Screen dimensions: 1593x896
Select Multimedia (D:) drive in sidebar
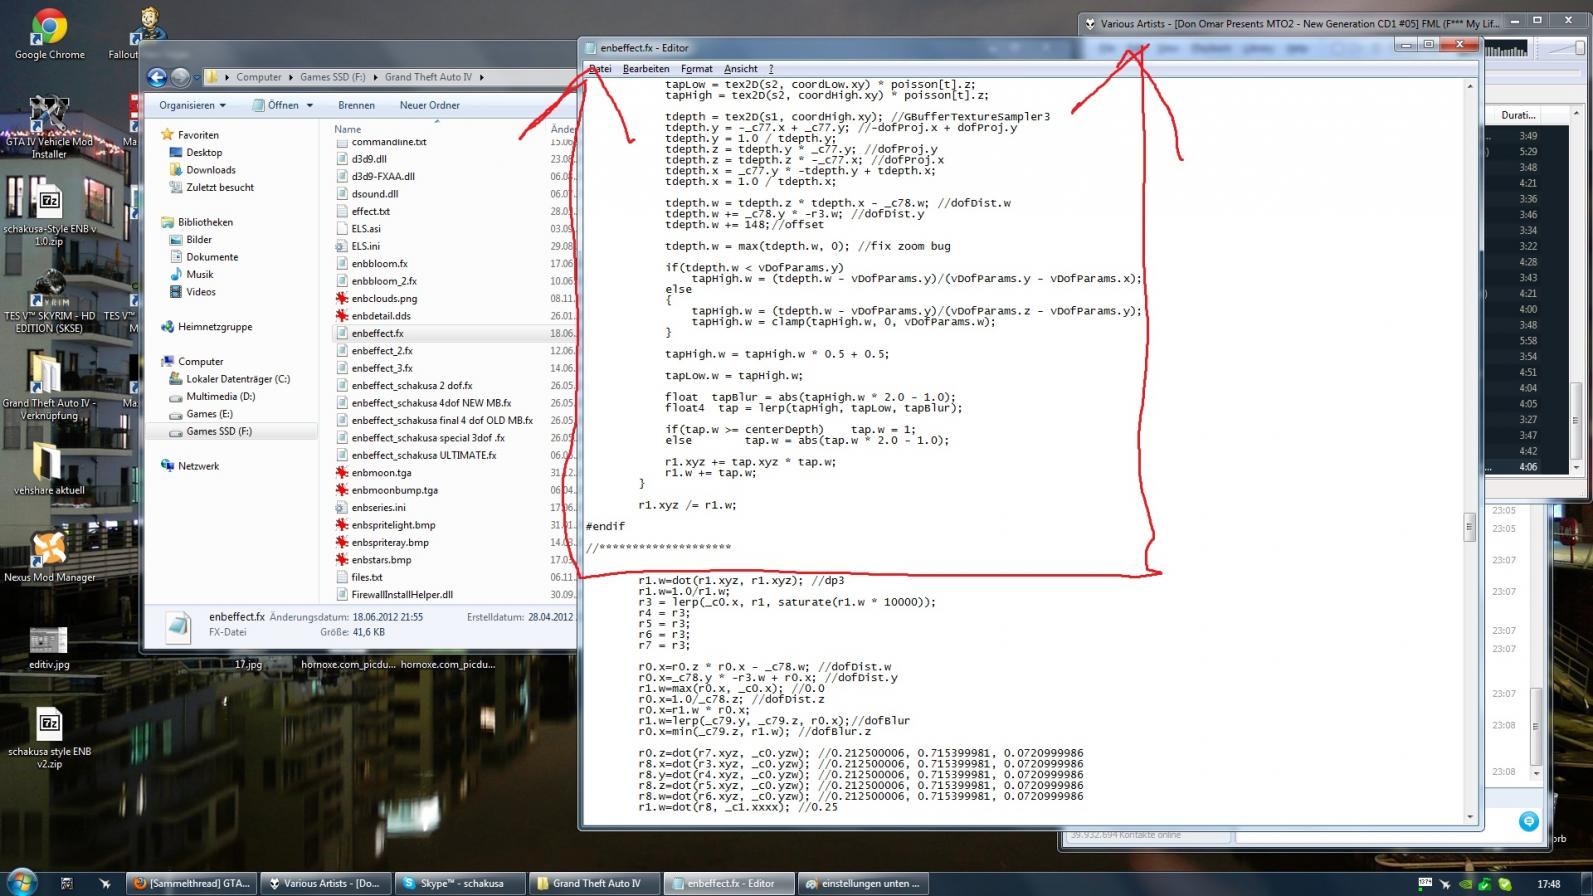212,396
